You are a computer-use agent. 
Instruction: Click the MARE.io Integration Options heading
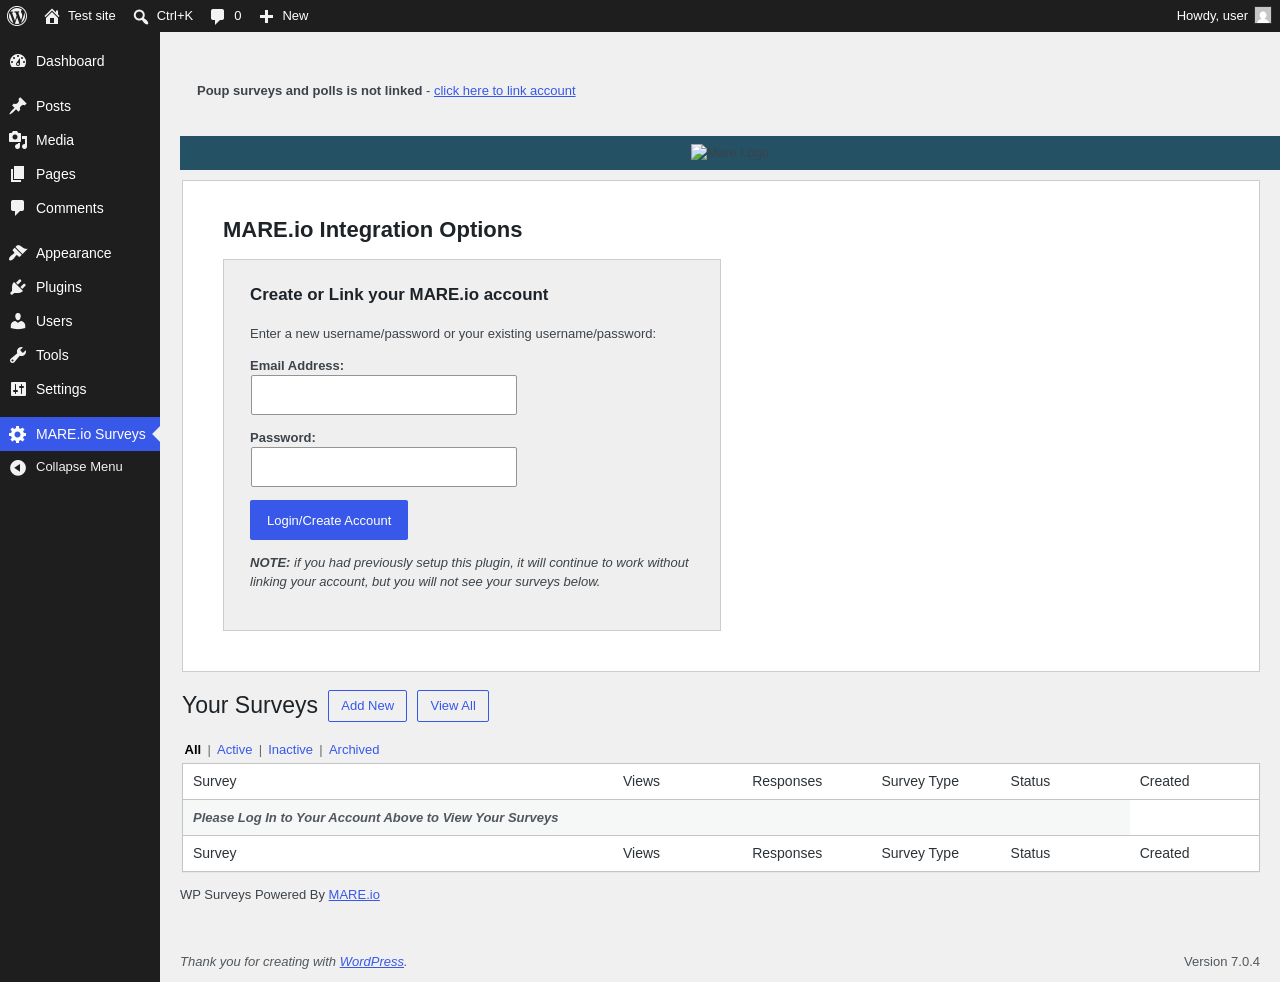click(x=372, y=230)
